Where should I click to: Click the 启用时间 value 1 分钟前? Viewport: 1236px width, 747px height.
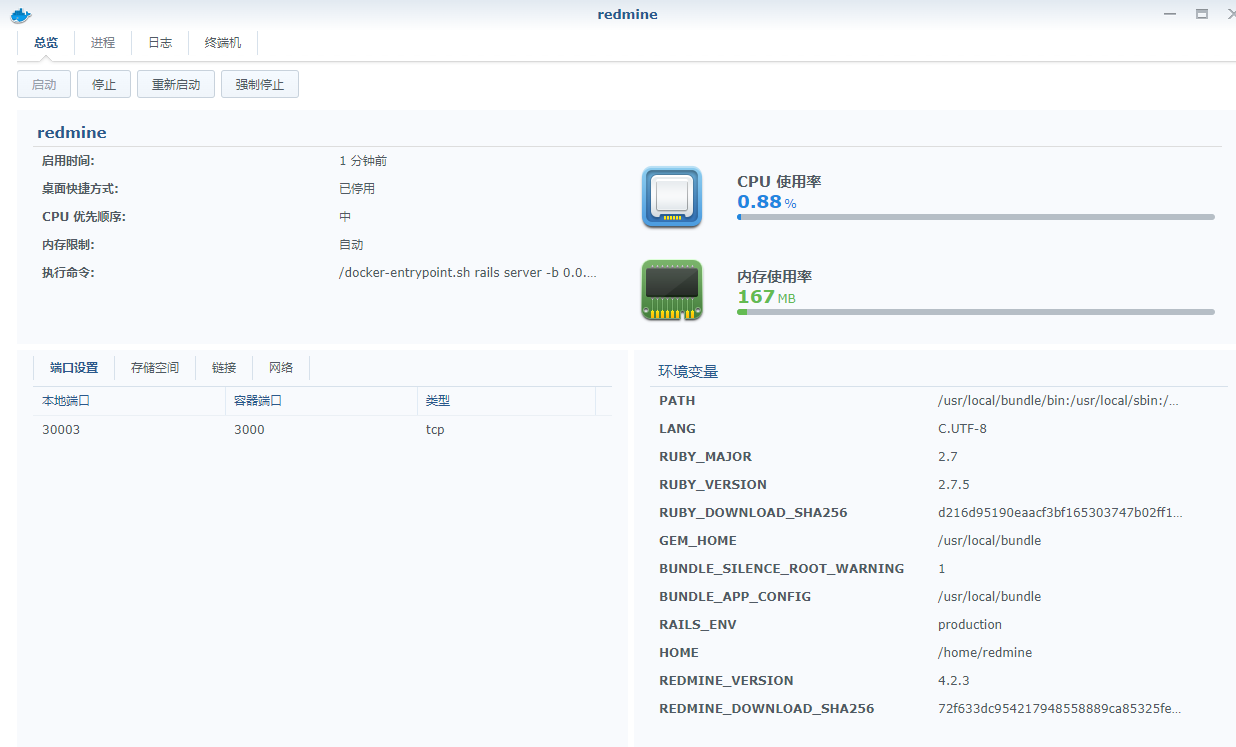(363, 161)
